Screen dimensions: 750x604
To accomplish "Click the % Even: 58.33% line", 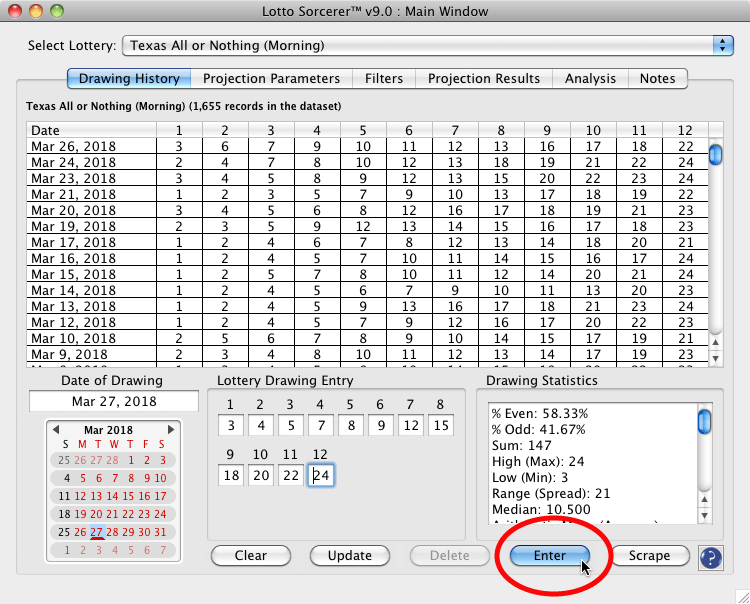I will (540, 413).
